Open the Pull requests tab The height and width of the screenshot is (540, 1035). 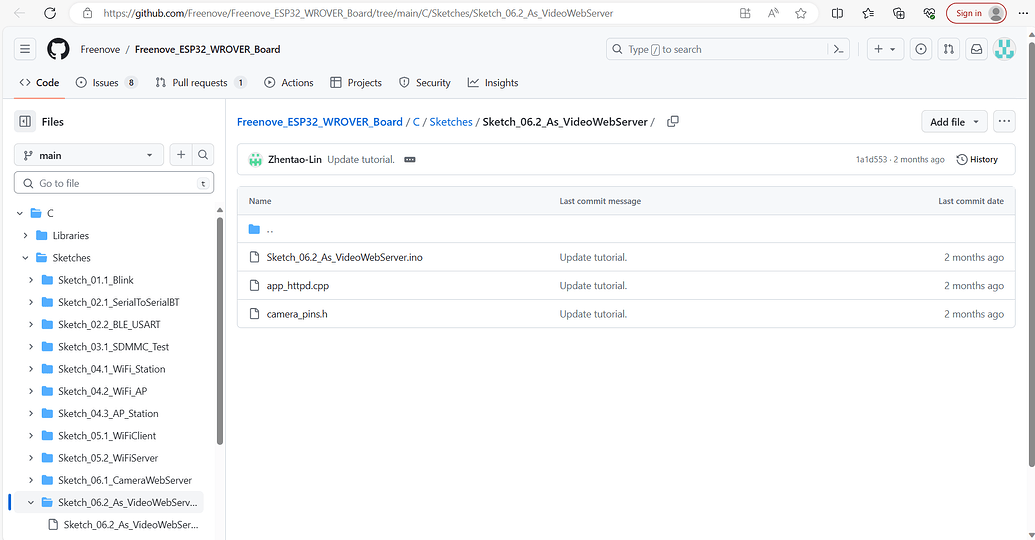(x=200, y=83)
